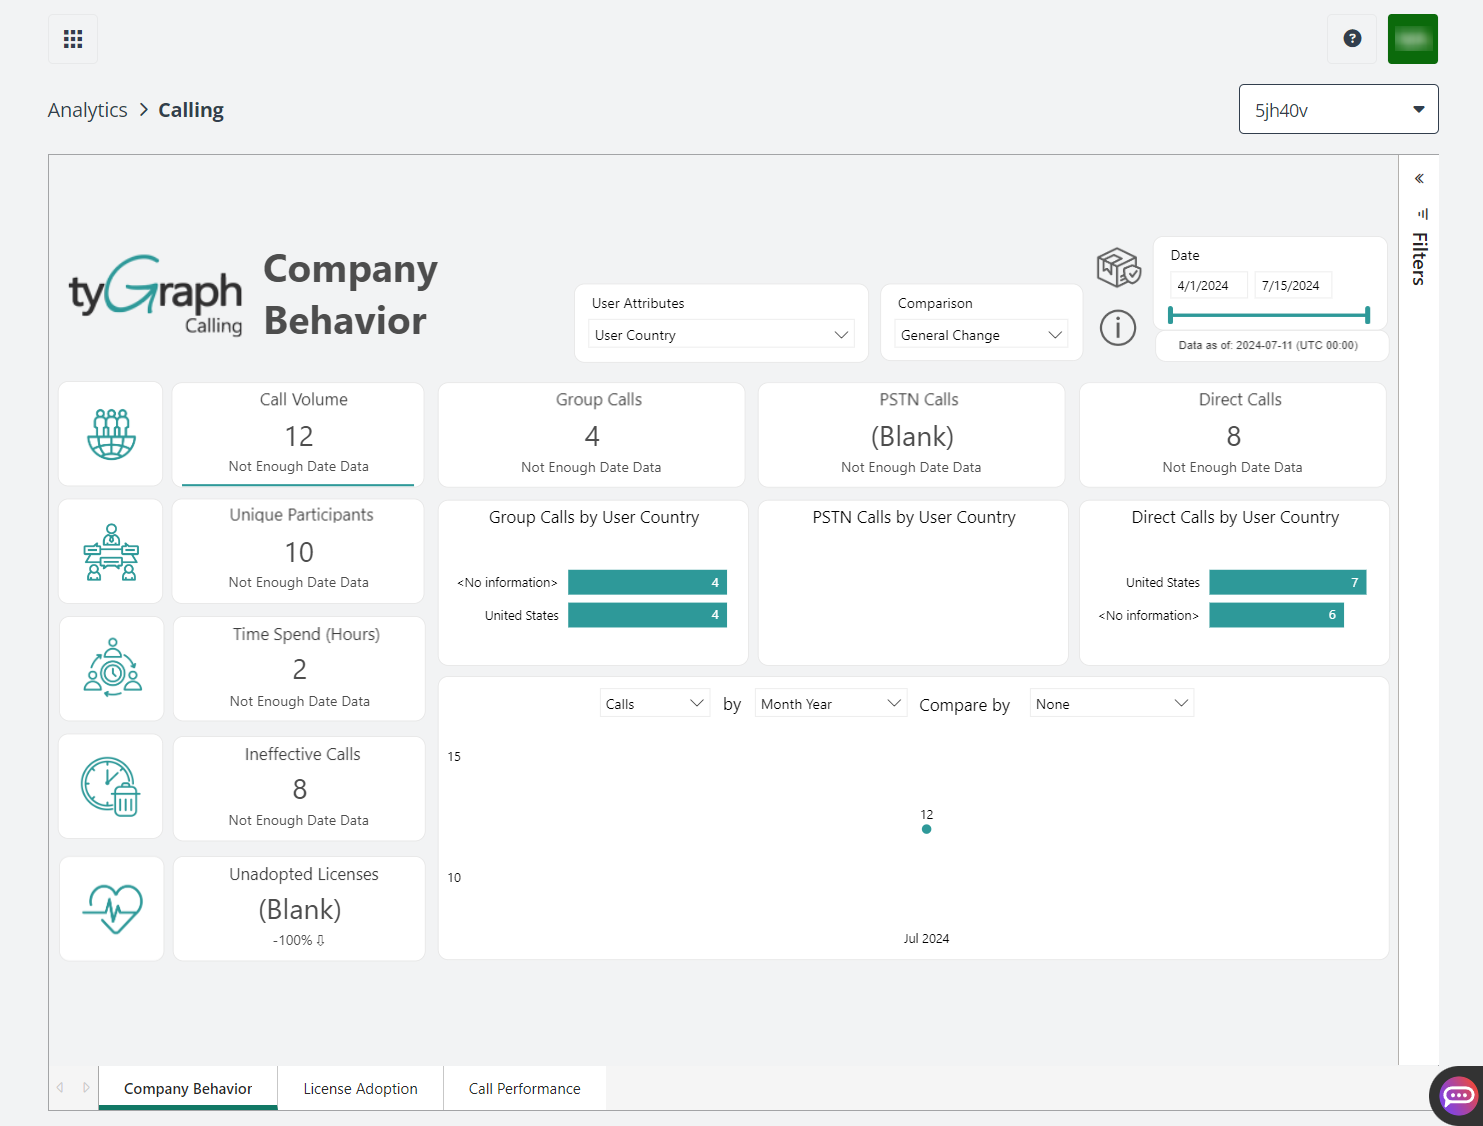Viewport: 1483px width, 1126px height.
Task: Click the package checkmark icon near Date
Action: (1118, 268)
